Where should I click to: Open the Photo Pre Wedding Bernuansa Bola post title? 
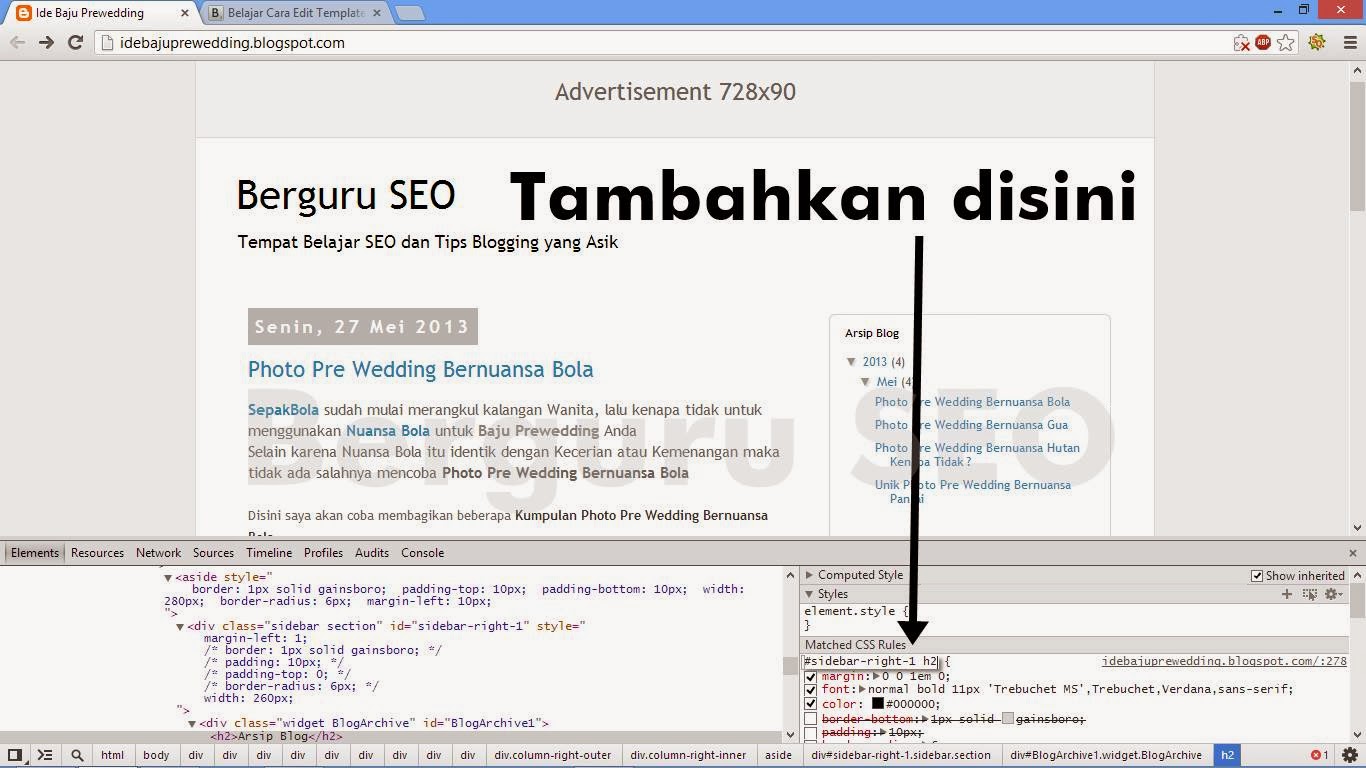[421, 369]
